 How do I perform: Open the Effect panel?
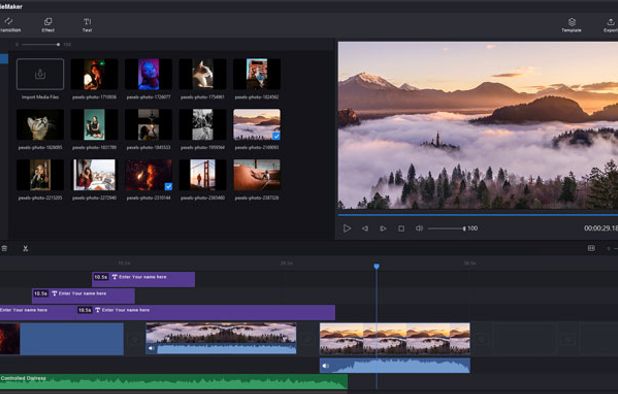coord(48,24)
